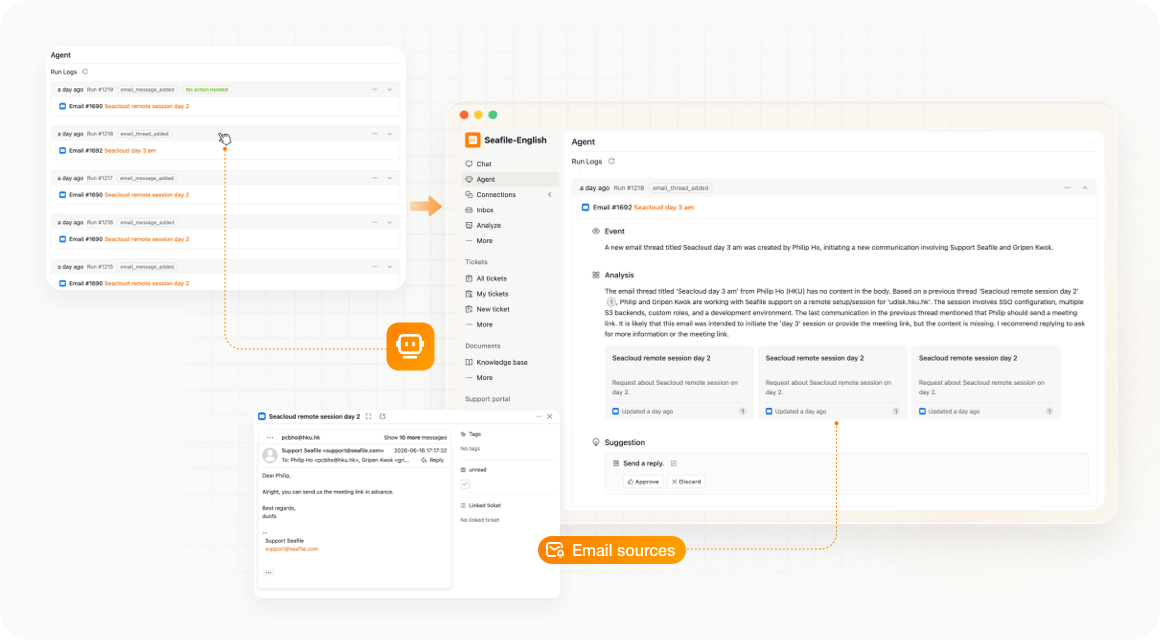Click More under the Tickets section
Image resolution: width=1160 pixels, height=640 pixels.
point(485,324)
